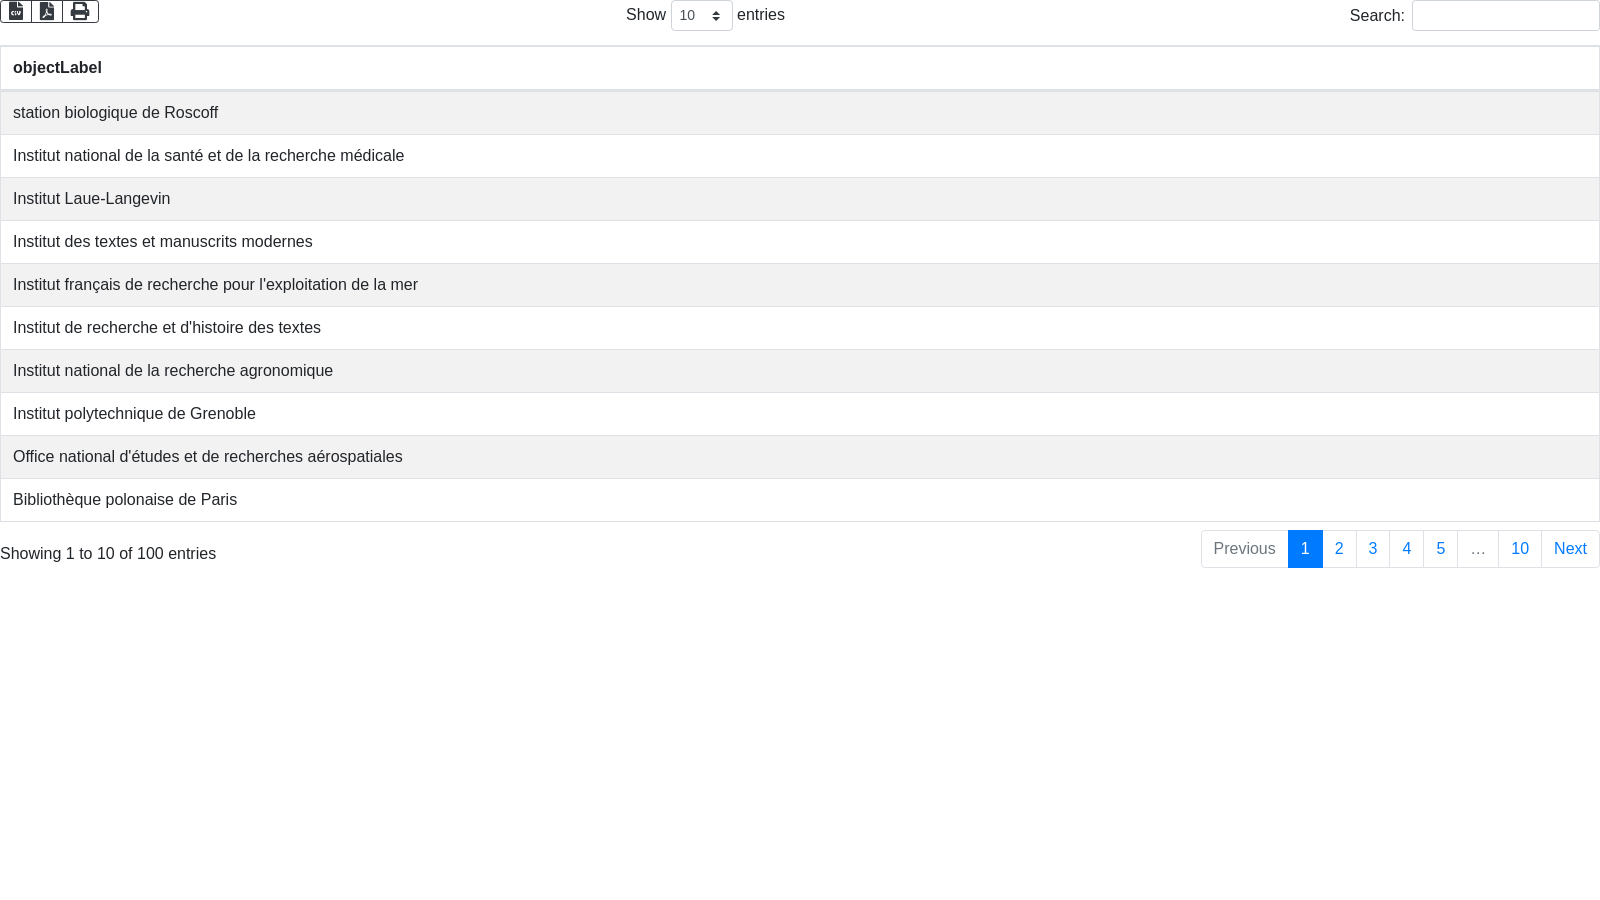The height and width of the screenshot is (900, 1600).
Task: Click the Institut polytechnique de Grenoble row
Action: [134, 414]
